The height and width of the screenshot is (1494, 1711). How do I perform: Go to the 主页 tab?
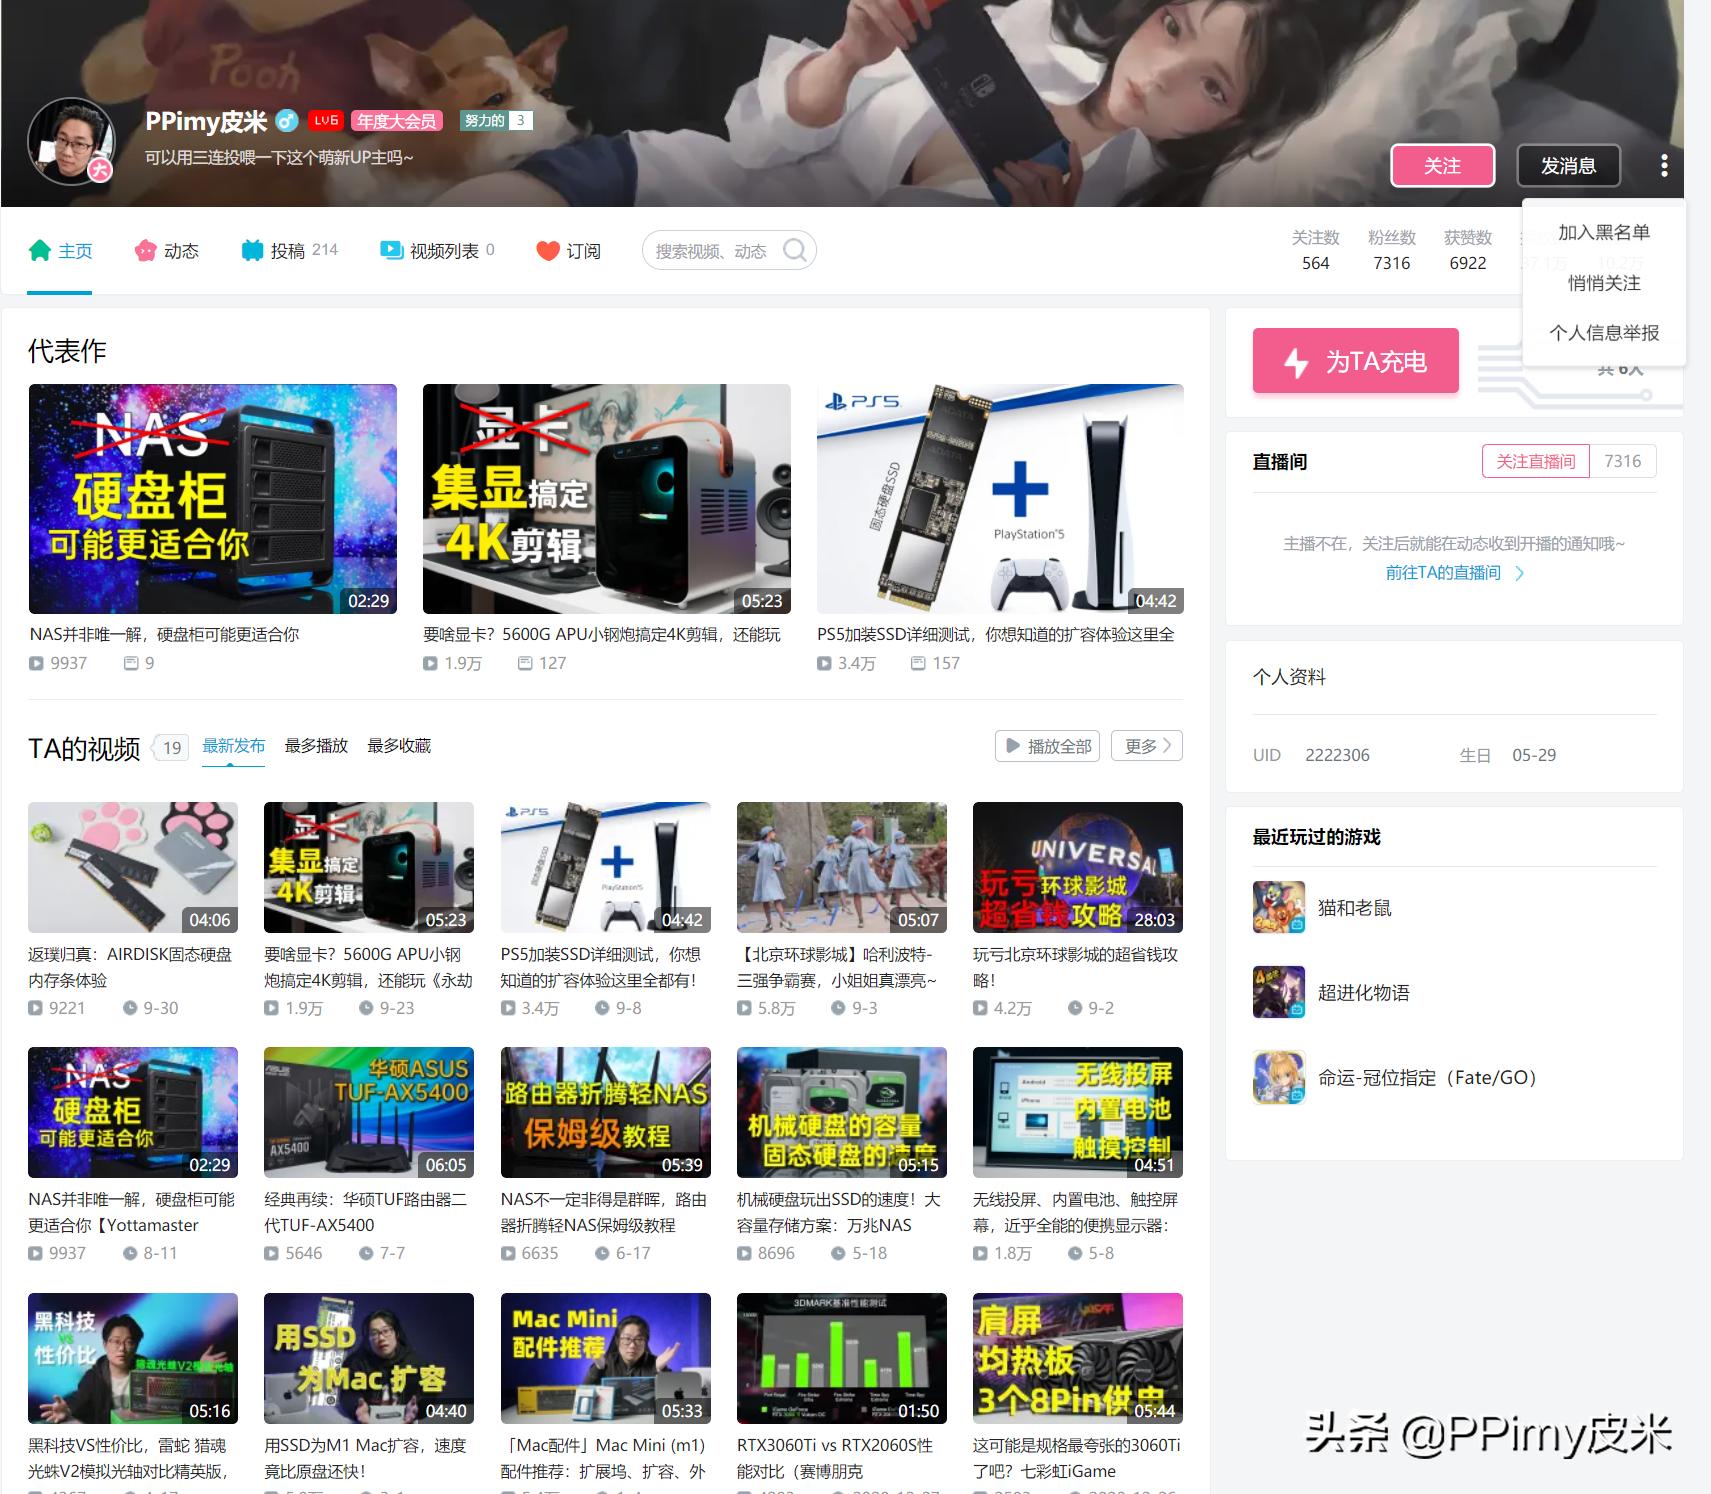point(60,251)
